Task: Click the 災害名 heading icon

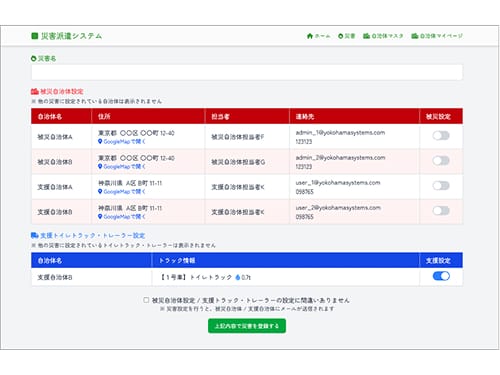Action: tap(33, 58)
